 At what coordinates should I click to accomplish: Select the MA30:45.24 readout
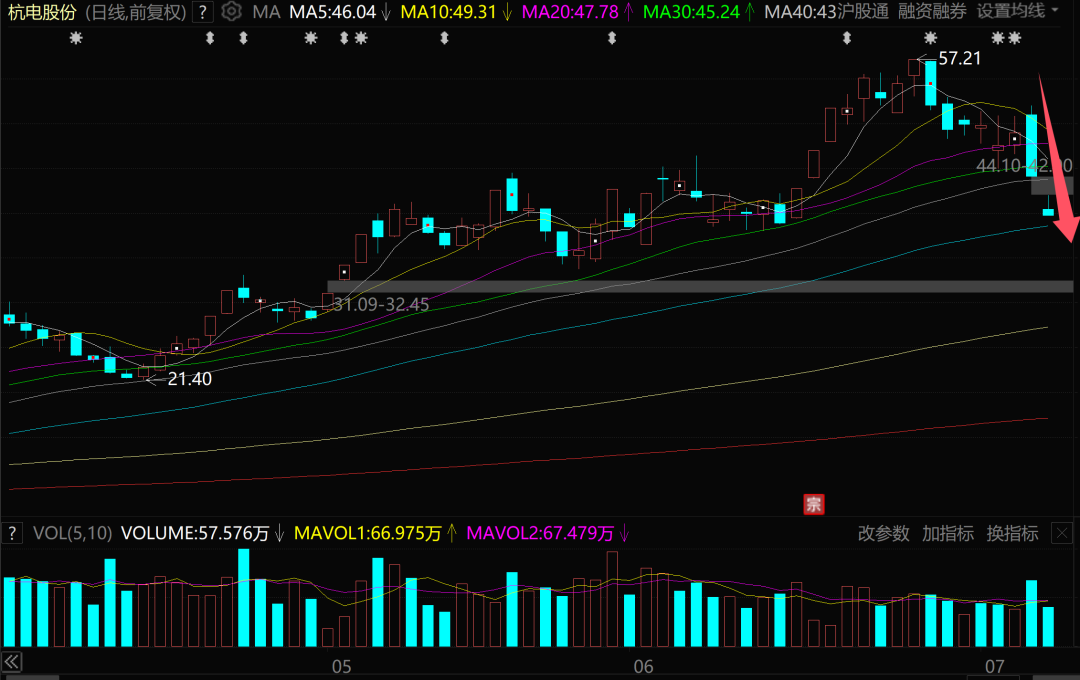coord(692,12)
